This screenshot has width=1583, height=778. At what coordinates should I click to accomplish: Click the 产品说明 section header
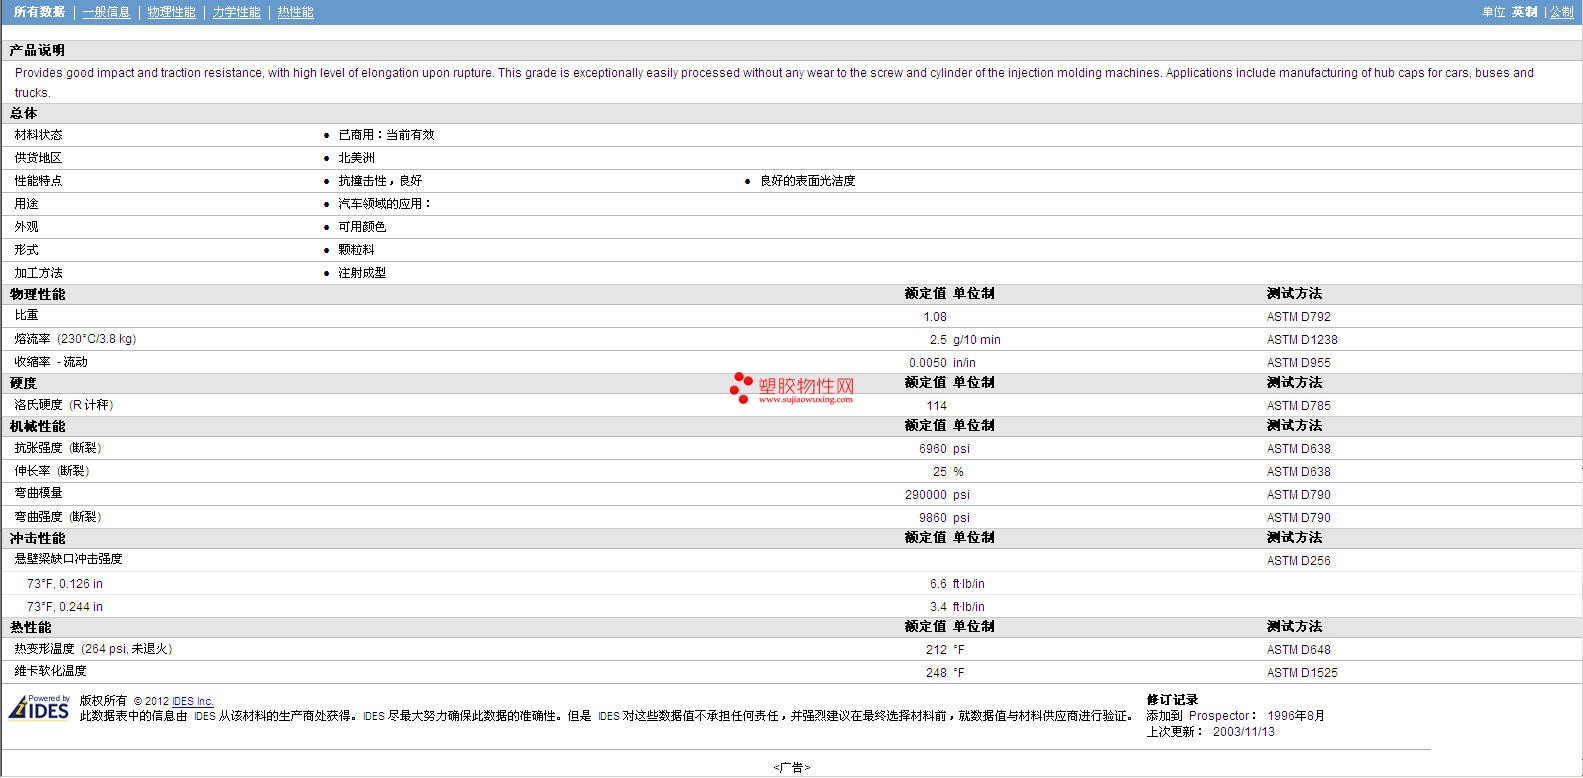point(37,50)
